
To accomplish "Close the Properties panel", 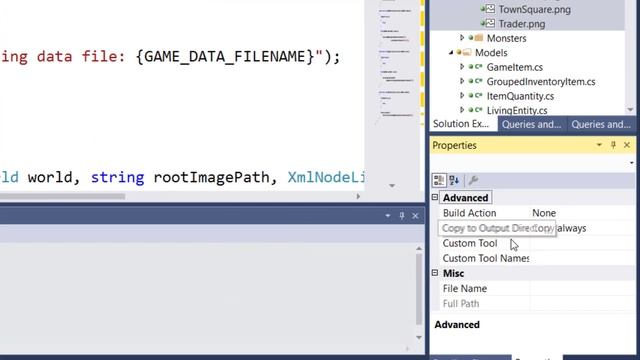I will (627, 145).
